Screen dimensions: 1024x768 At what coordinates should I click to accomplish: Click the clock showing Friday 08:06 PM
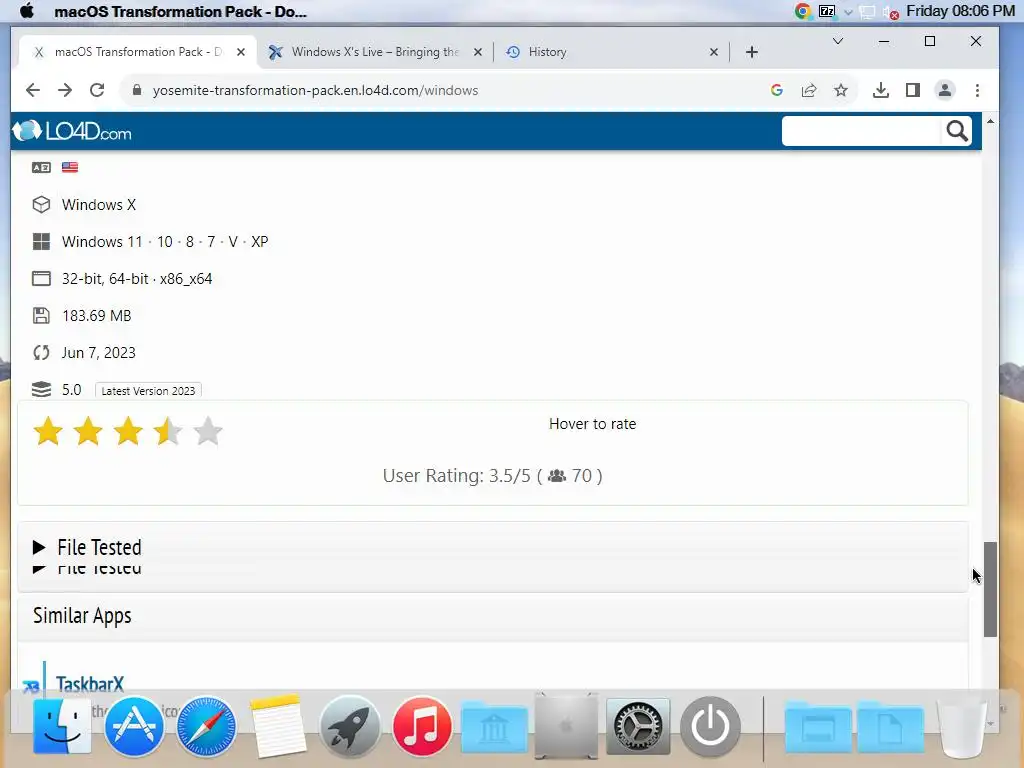click(960, 11)
